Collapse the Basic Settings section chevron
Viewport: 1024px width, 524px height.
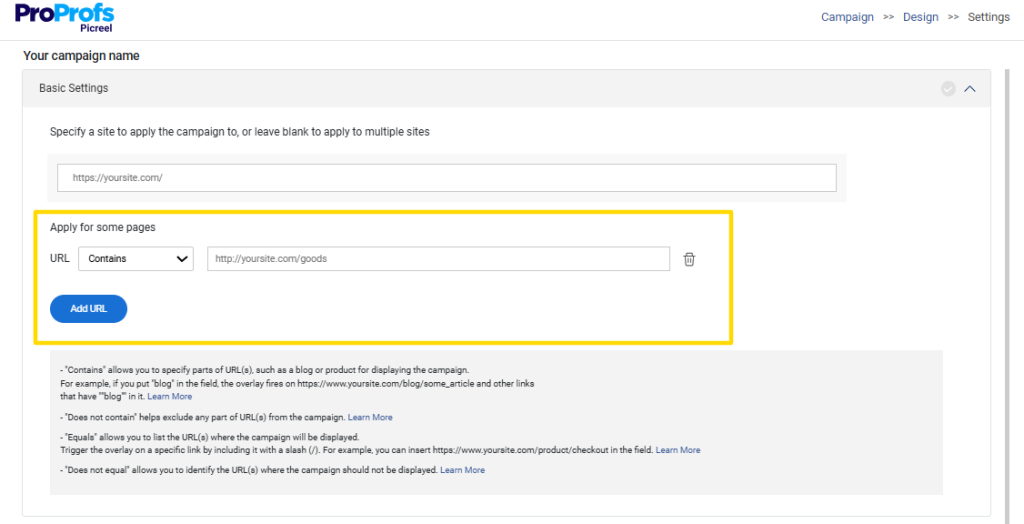coord(969,89)
